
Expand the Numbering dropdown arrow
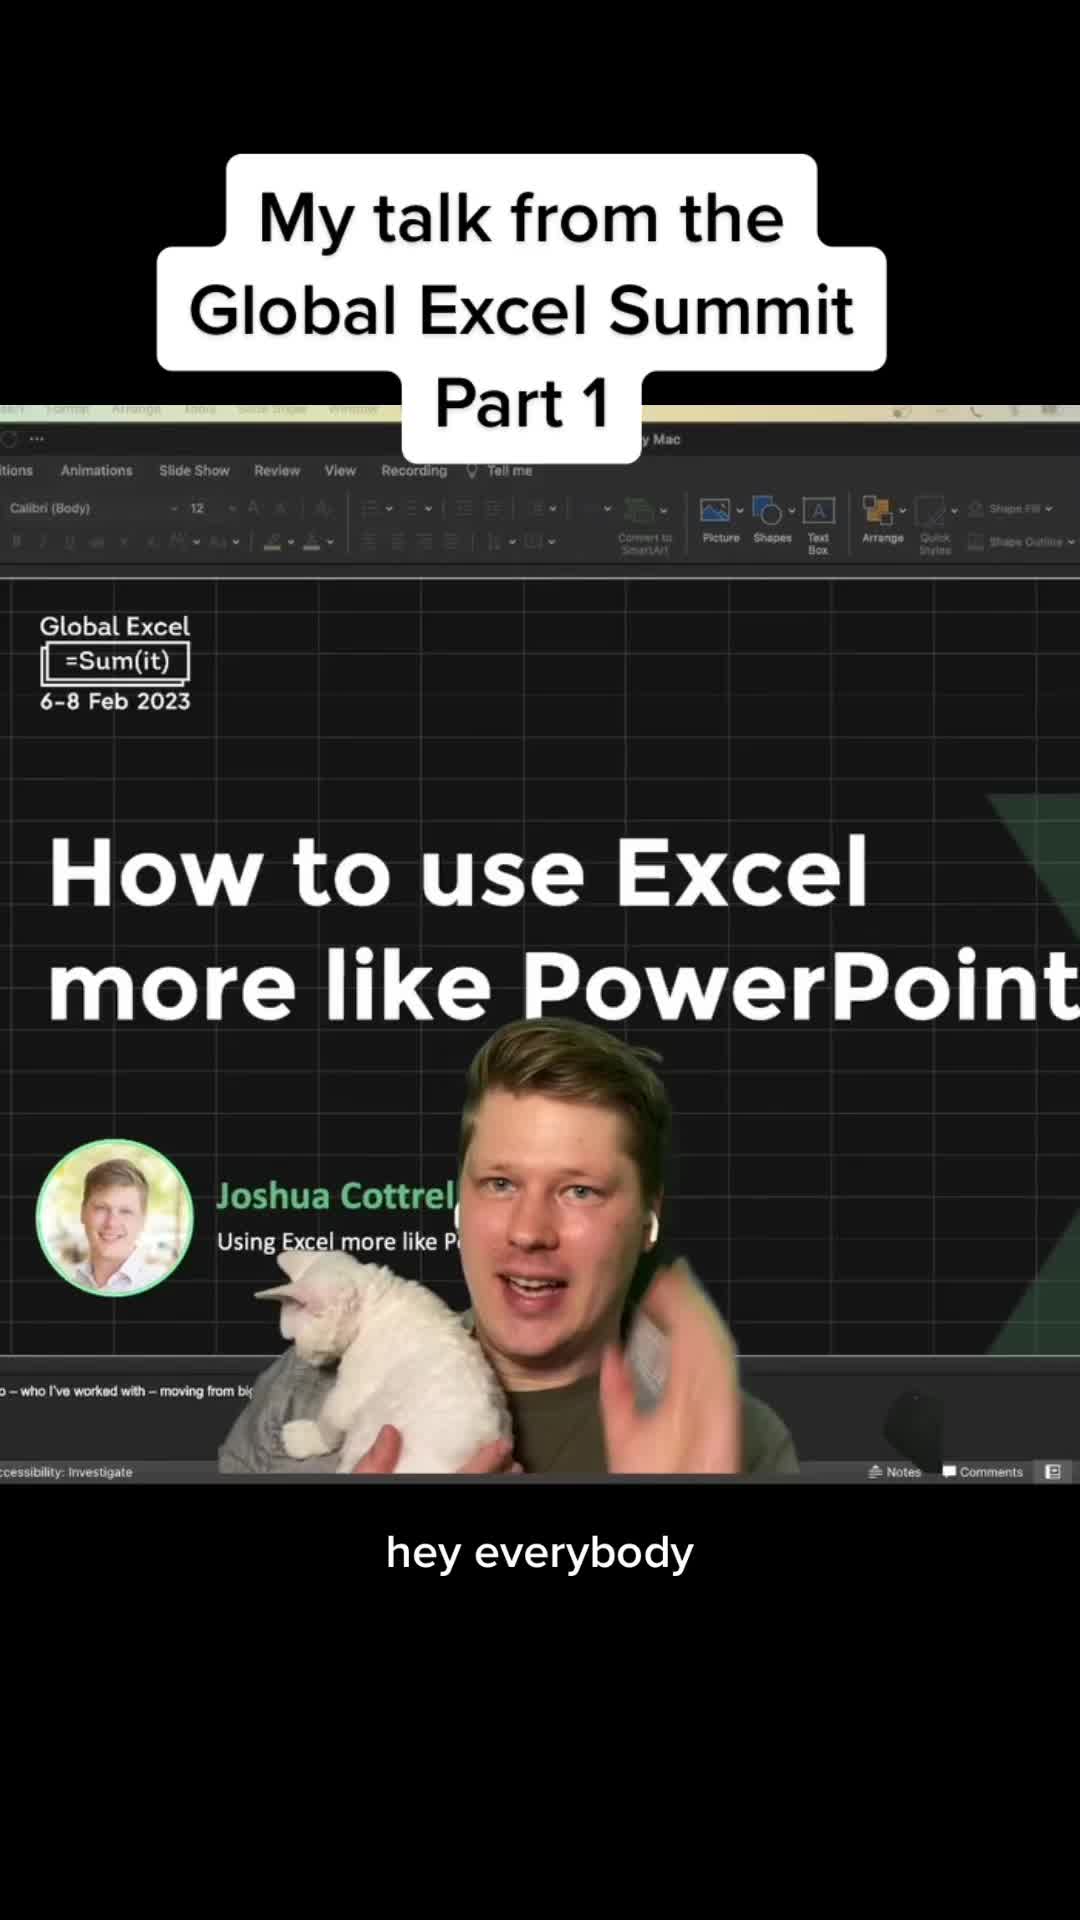428,509
